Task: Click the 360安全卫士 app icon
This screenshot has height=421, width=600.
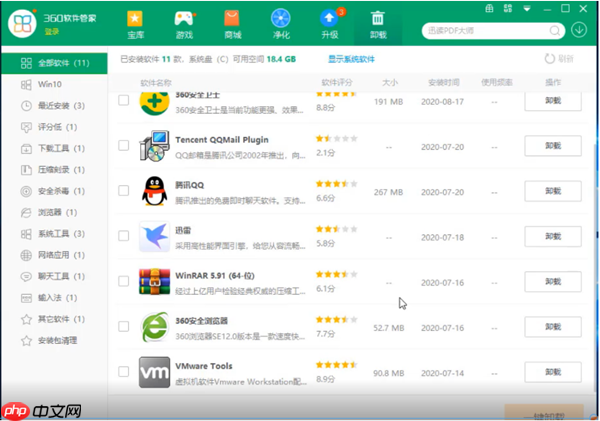Action: pyautogui.click(x=154, y=103)
